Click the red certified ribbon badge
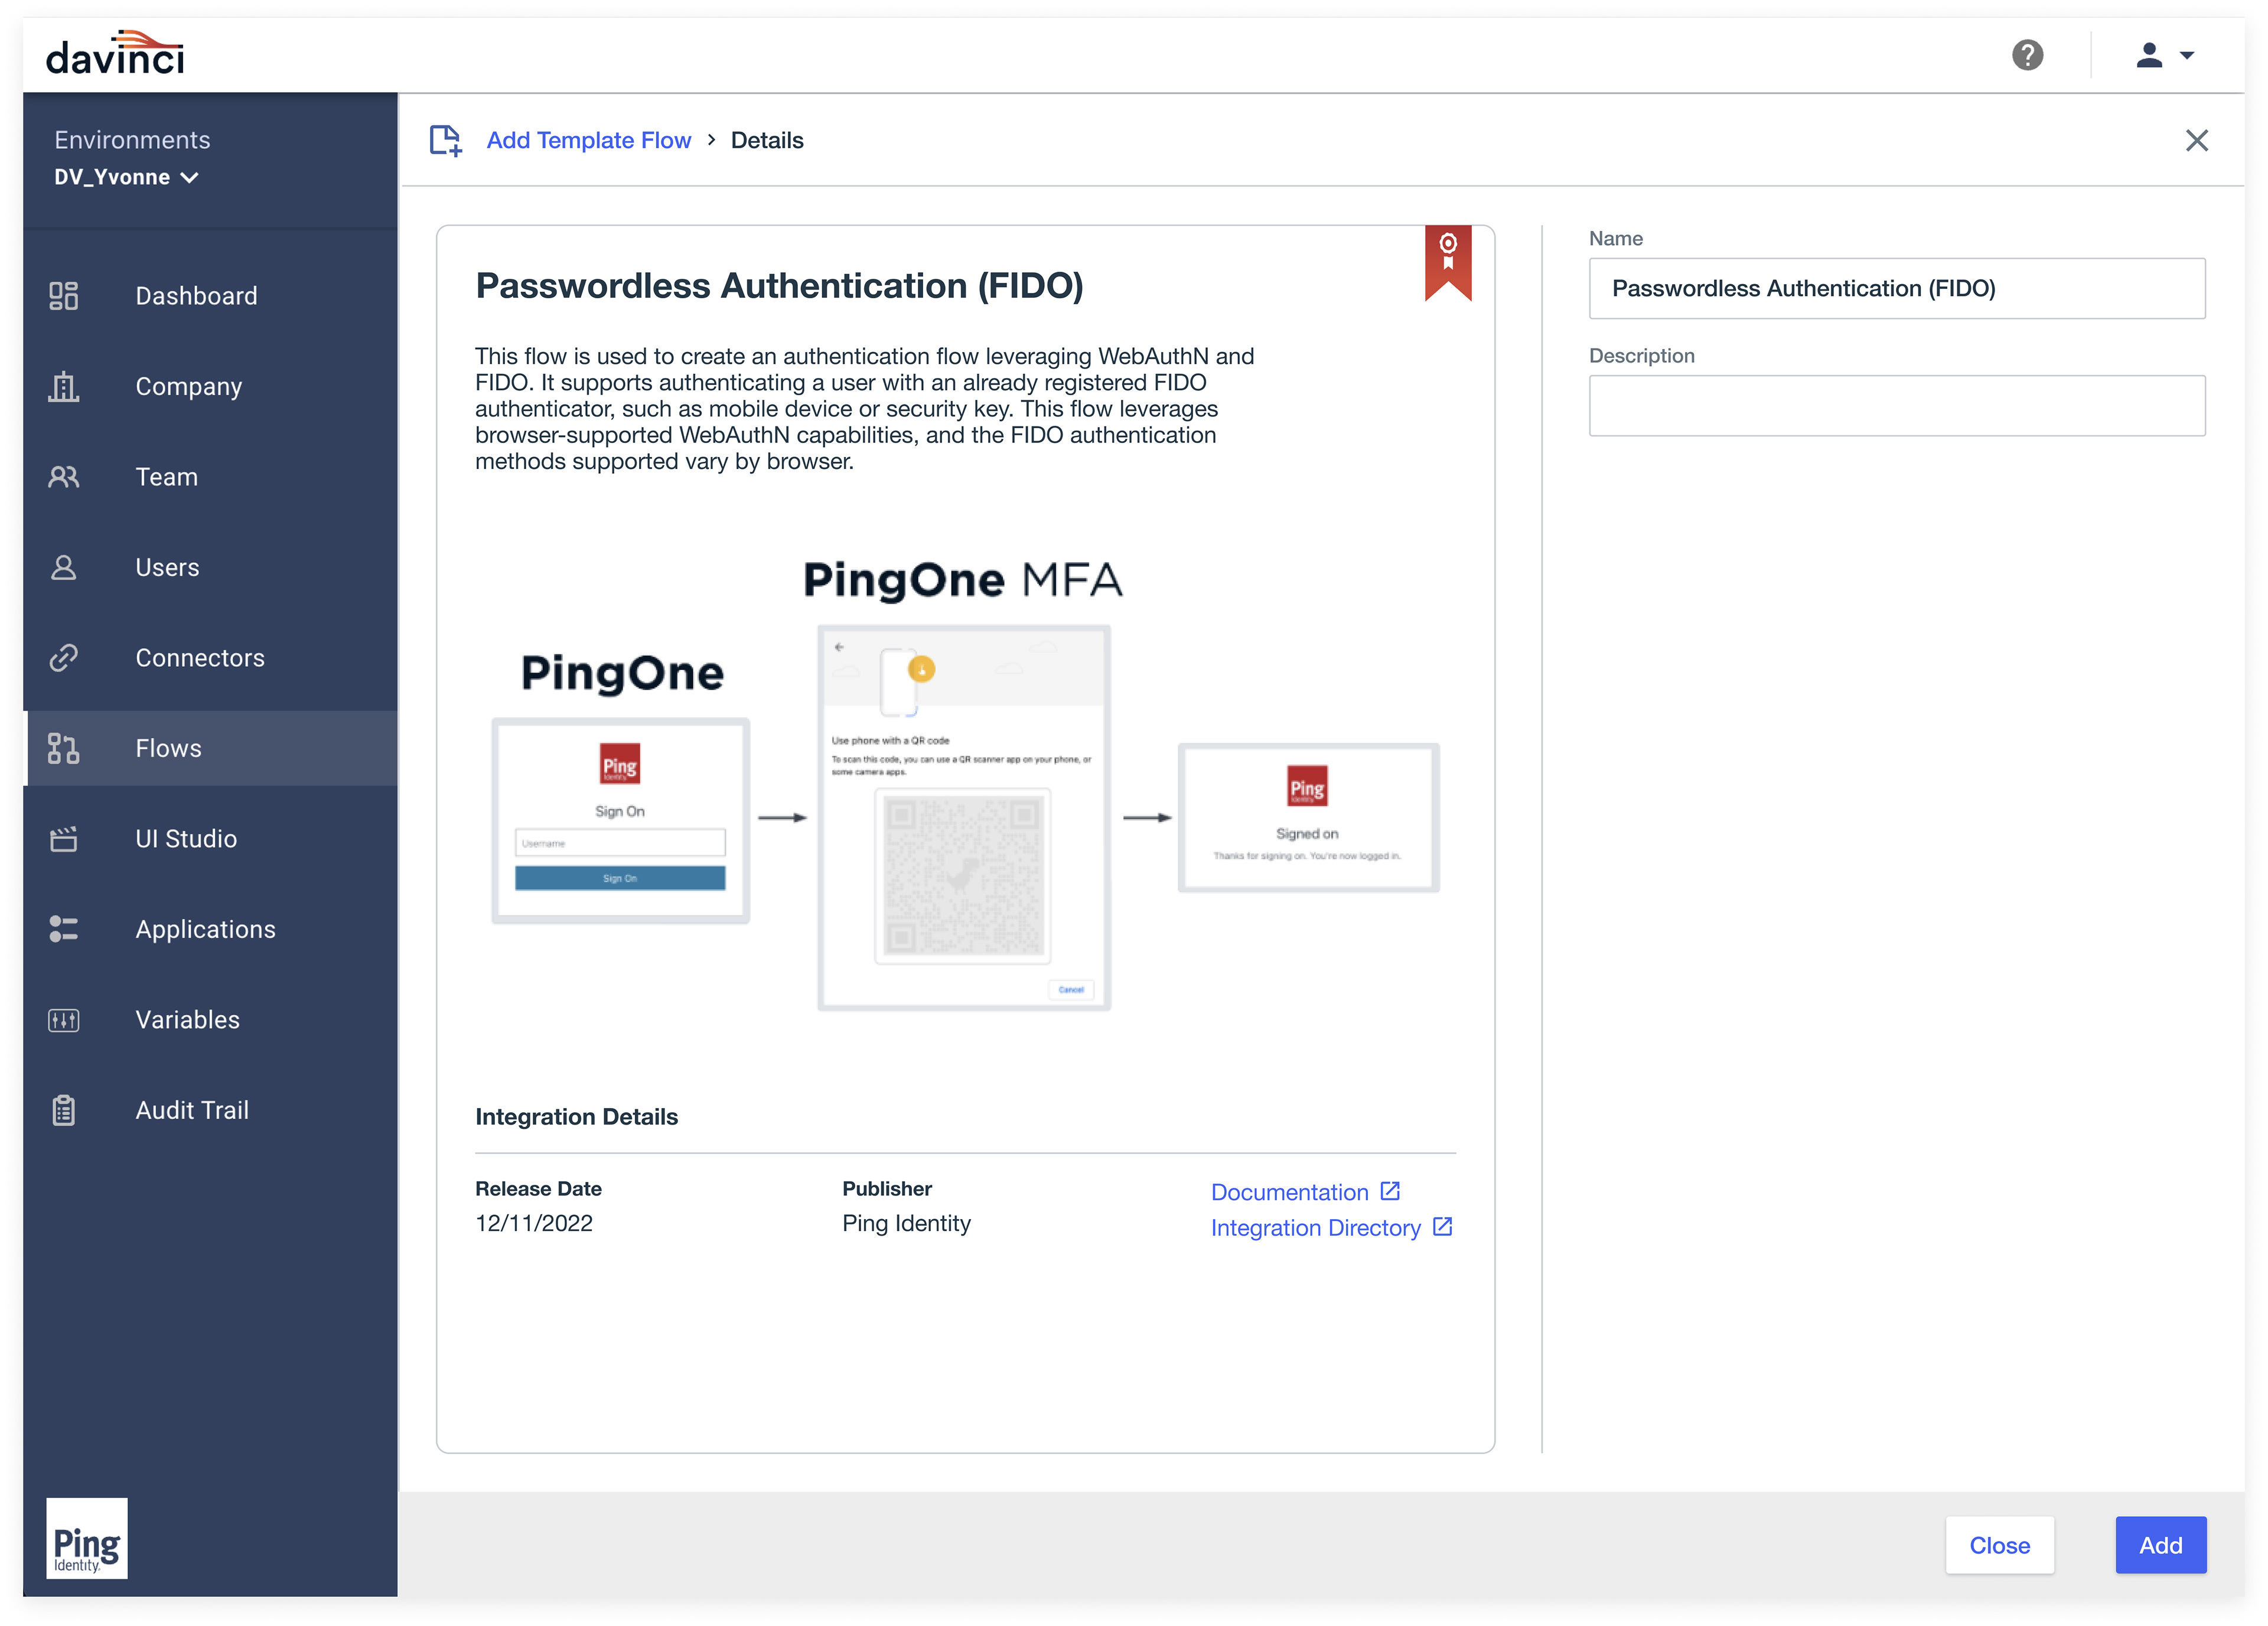2268x1626 pixels. pos(1448,262)
